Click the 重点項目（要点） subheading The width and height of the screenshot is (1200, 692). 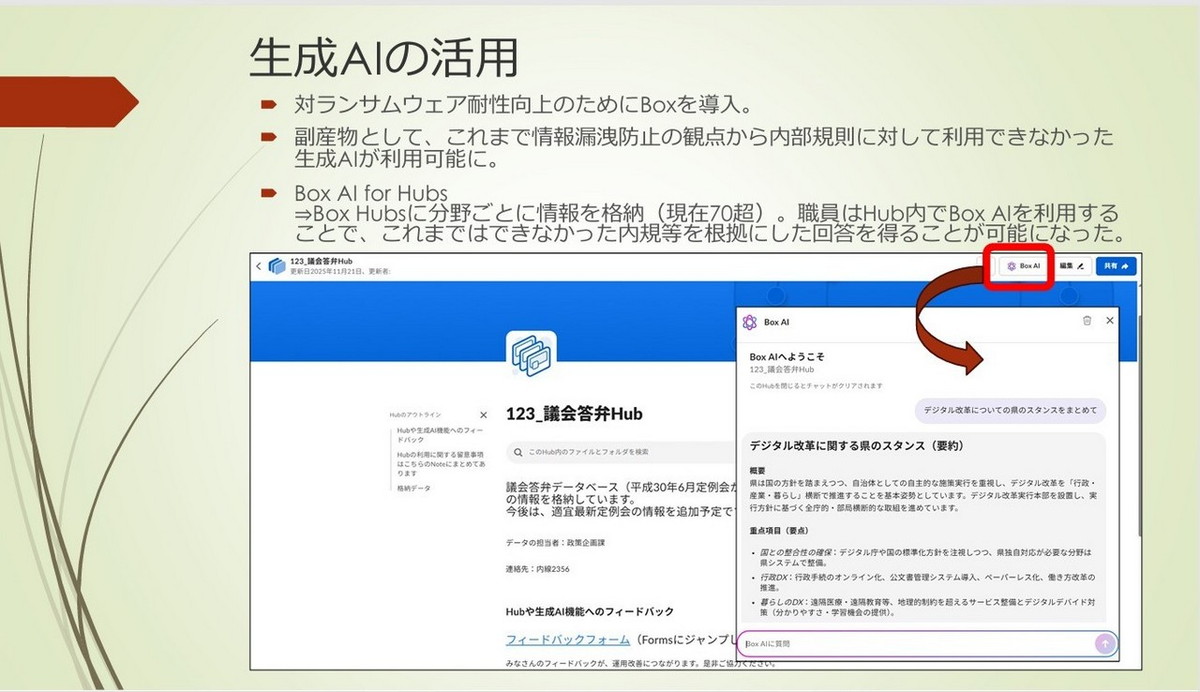click(x=779, y=530)
